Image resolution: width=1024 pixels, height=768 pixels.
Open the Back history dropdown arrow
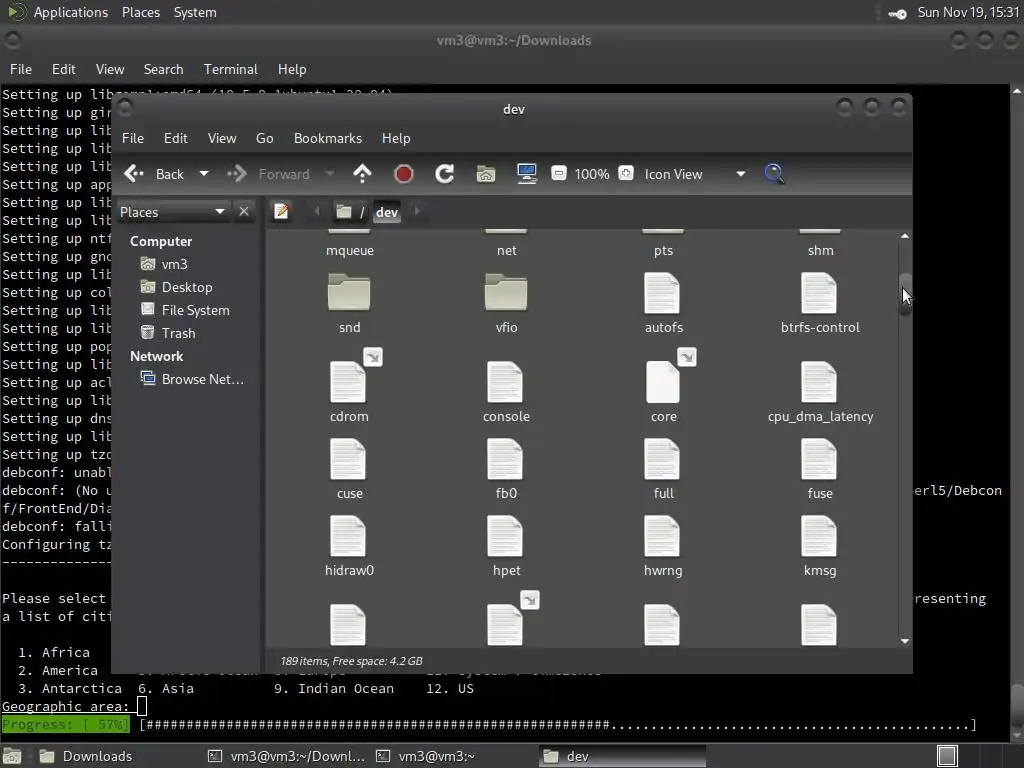click(204, 174)
